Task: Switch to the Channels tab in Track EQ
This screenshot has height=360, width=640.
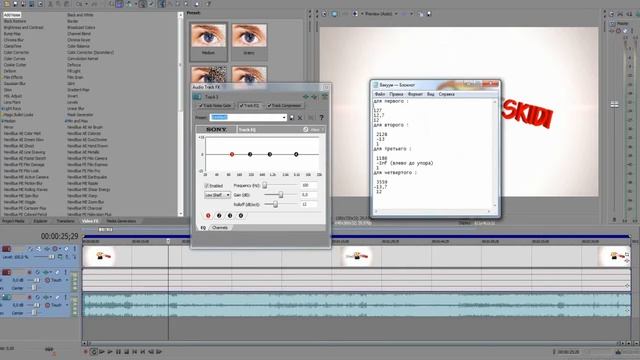Action: 220,228
